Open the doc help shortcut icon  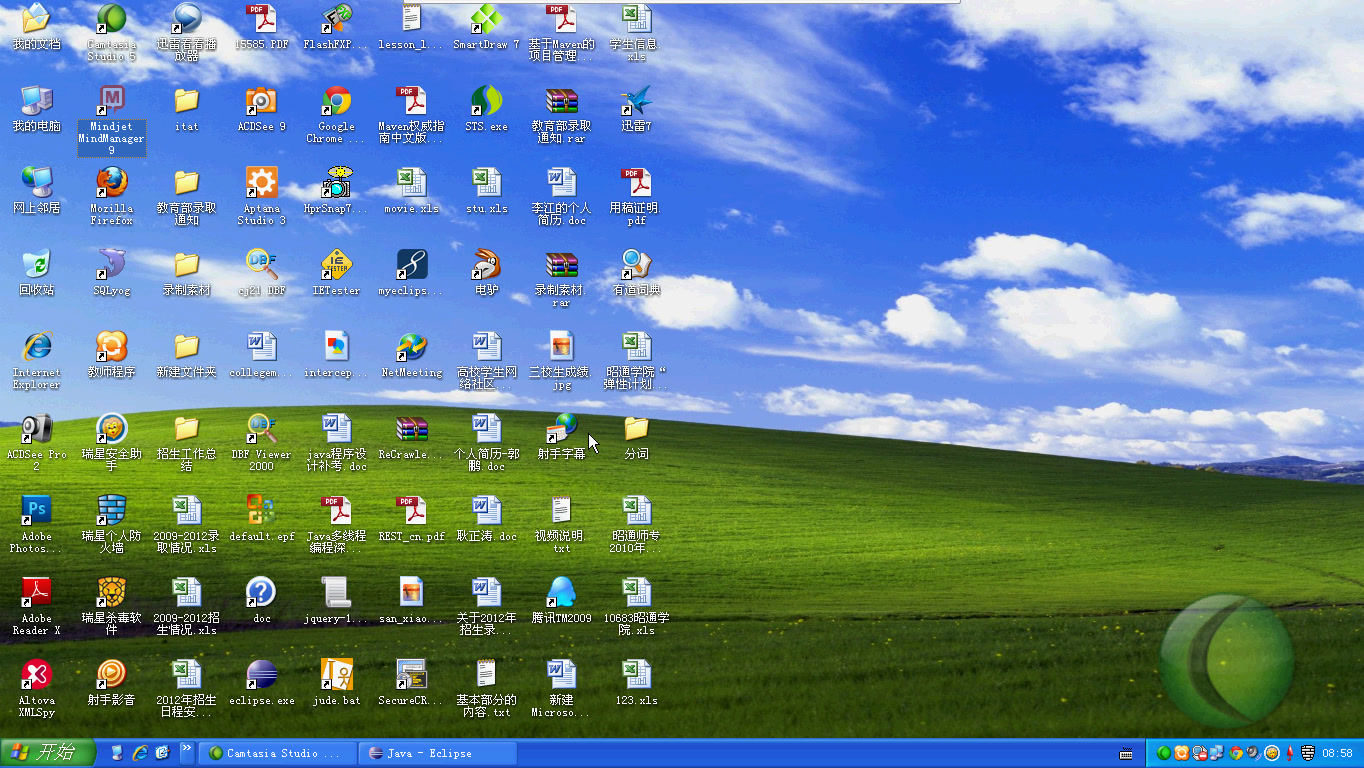[261, 592]
